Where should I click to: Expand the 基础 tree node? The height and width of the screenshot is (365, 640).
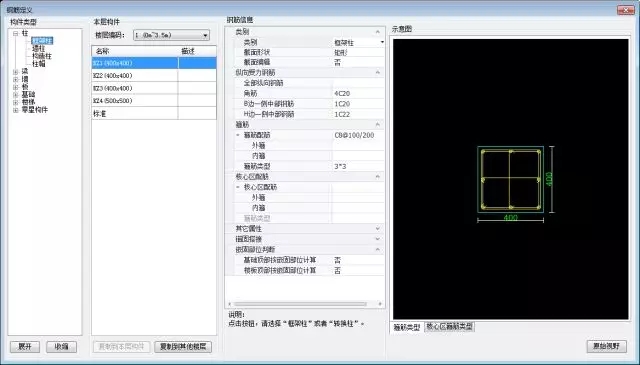click(x=16, y=95)
